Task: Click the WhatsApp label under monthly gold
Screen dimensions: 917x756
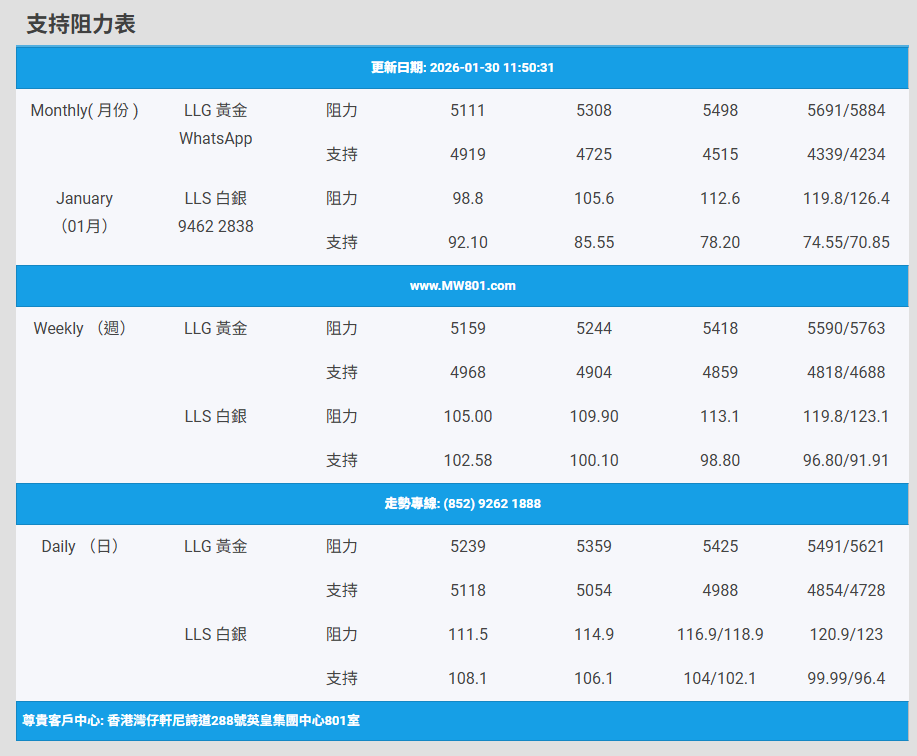Action: tap(216, 139)
